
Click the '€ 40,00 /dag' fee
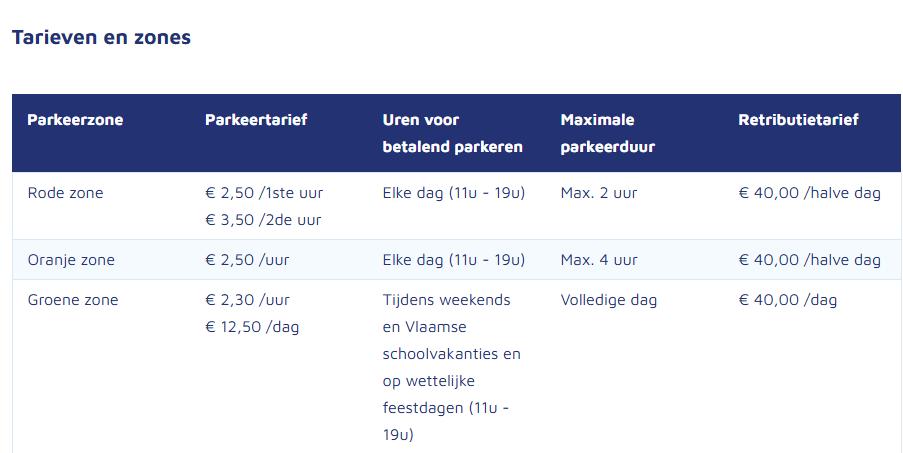(x=787, y=300)
